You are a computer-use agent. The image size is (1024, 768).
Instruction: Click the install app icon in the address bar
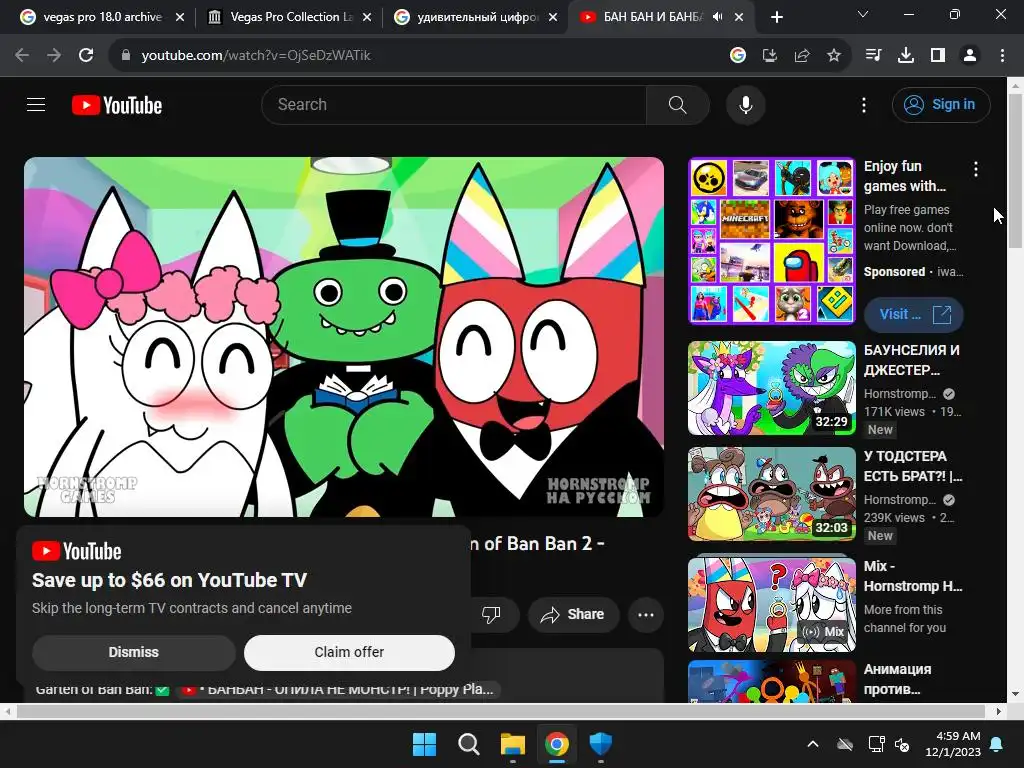[x=770, y=56]
